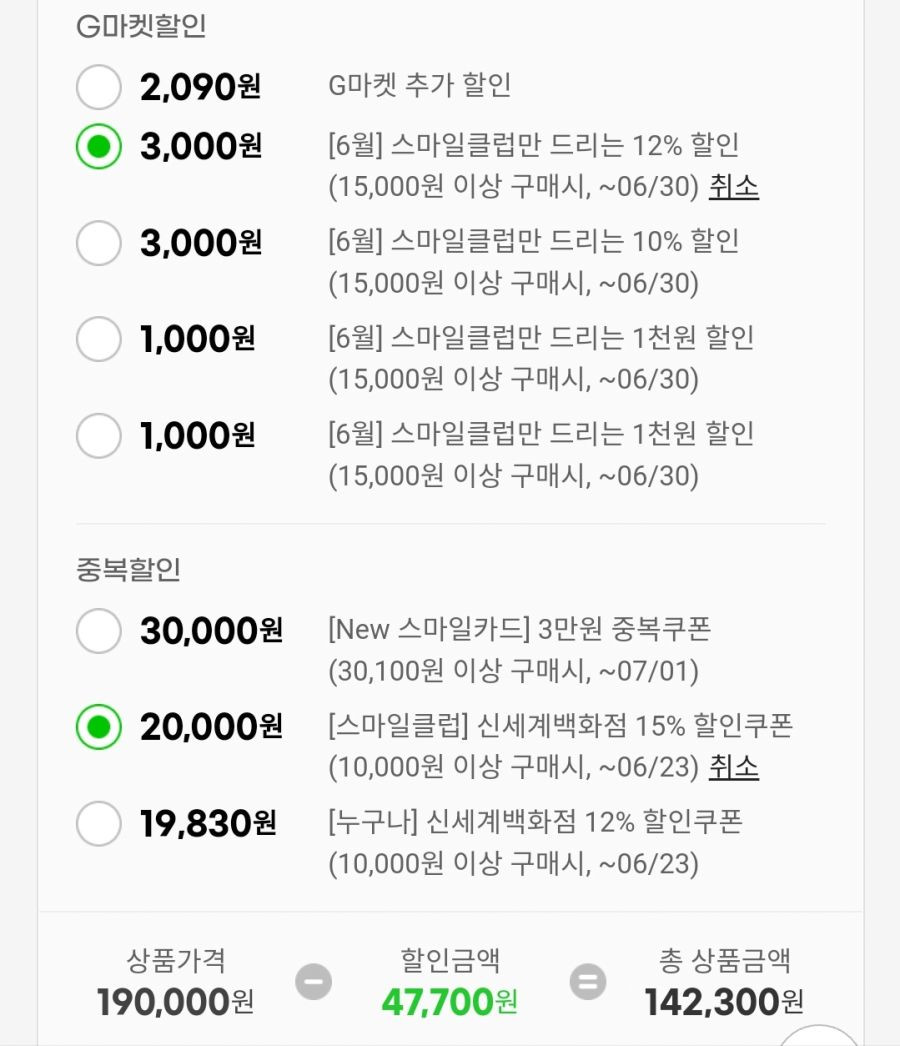Select the 2,090원 G마켓 추가 할인 radio button

pyautogui.click(x=99, y=87)
